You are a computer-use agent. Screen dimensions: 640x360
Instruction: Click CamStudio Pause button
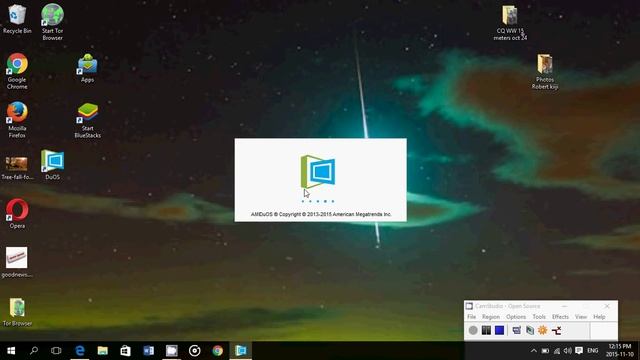486,330
